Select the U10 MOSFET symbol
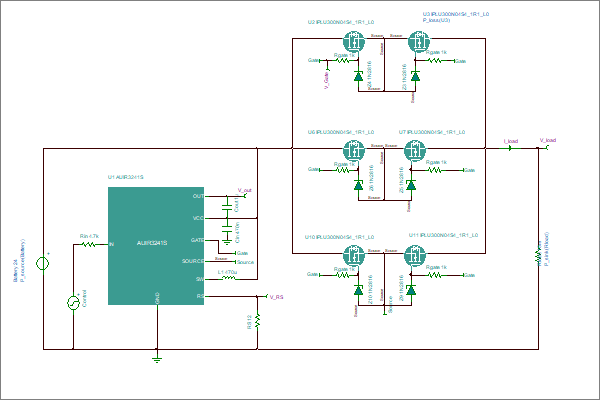Screen dimensions: 600x400 [354, 255]
